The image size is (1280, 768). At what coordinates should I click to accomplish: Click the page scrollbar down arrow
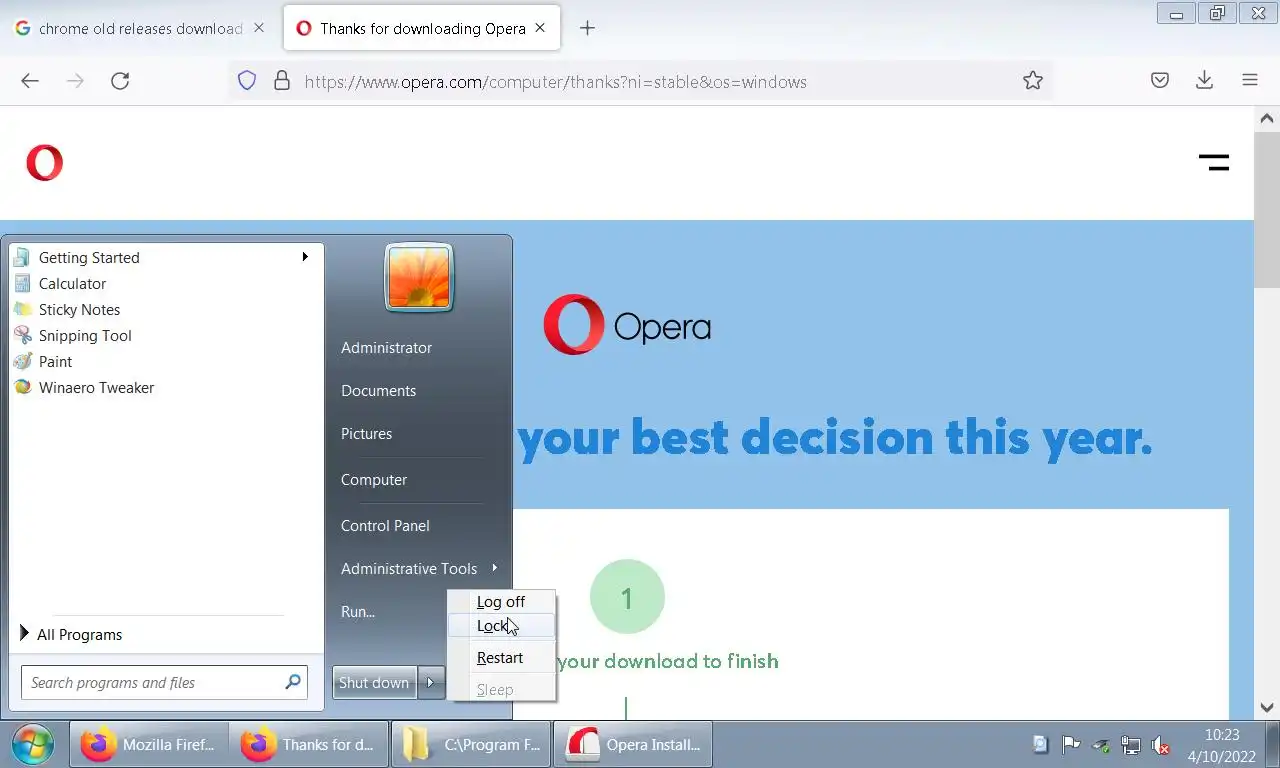tap(1267, 707)
